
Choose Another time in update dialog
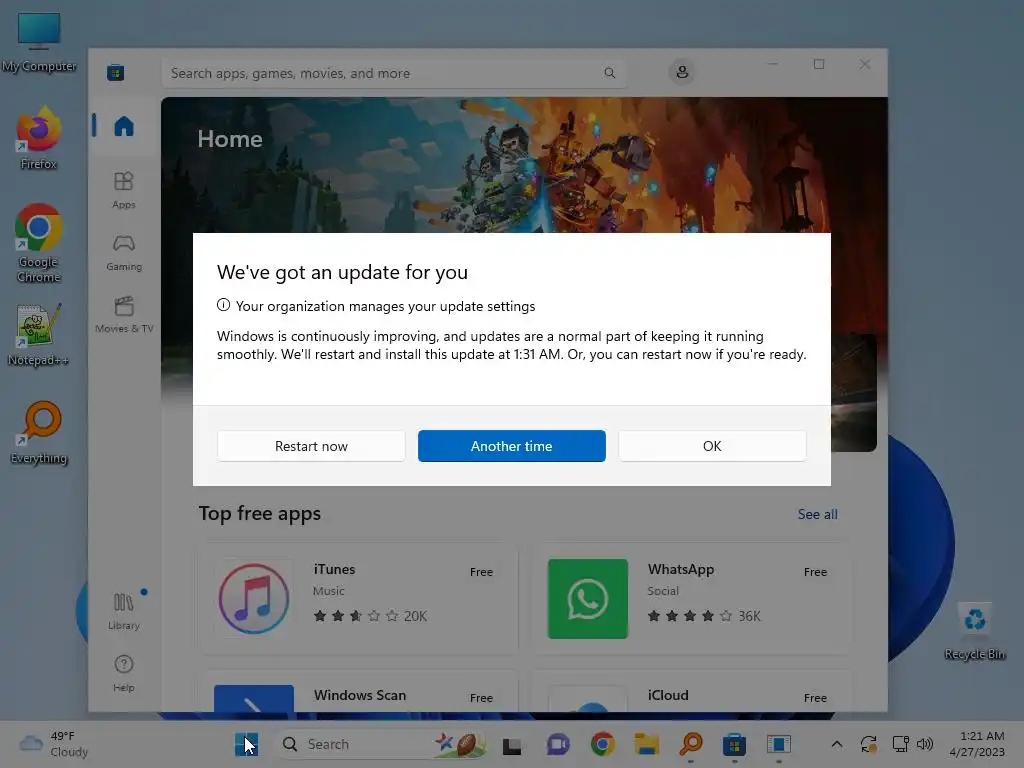tap(511, 446)
